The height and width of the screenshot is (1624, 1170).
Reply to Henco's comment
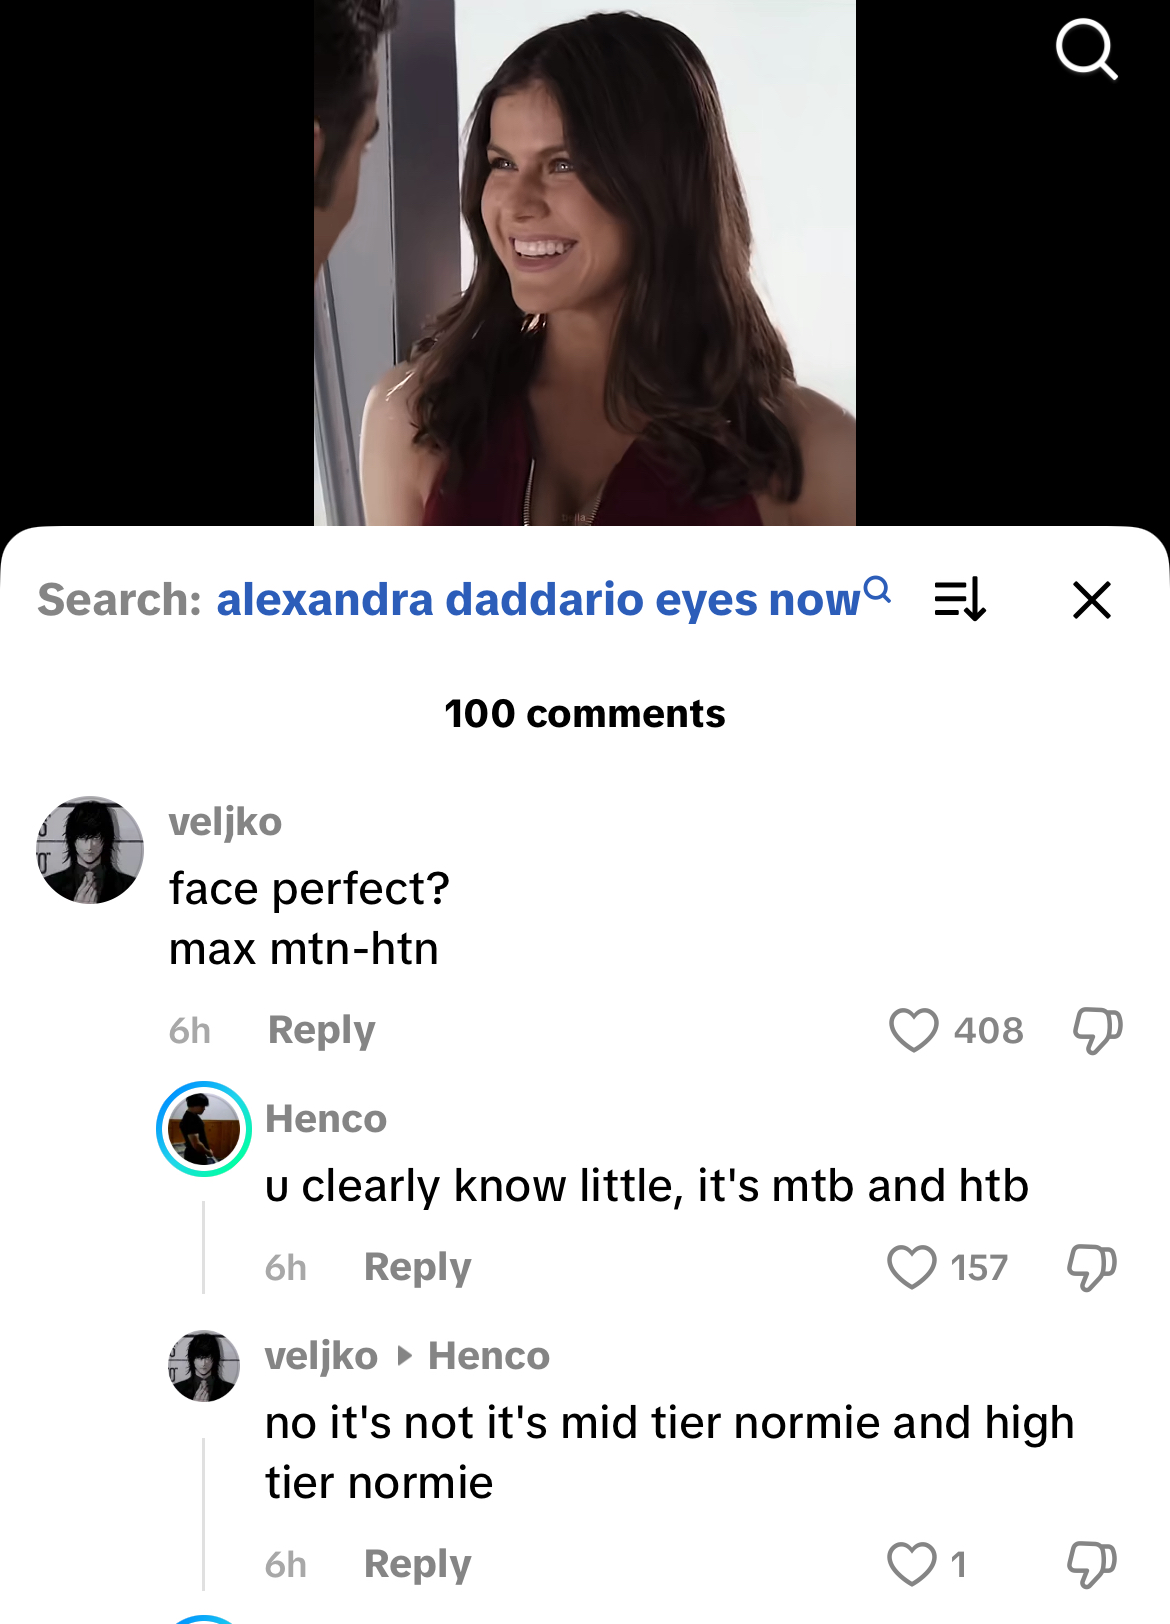point(417,1267)
